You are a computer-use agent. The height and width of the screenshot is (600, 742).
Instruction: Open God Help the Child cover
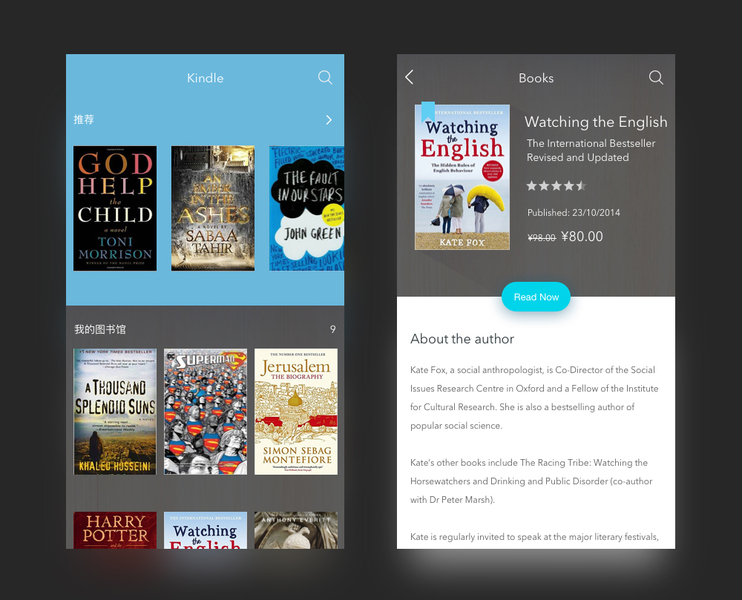tap(115, 208)
